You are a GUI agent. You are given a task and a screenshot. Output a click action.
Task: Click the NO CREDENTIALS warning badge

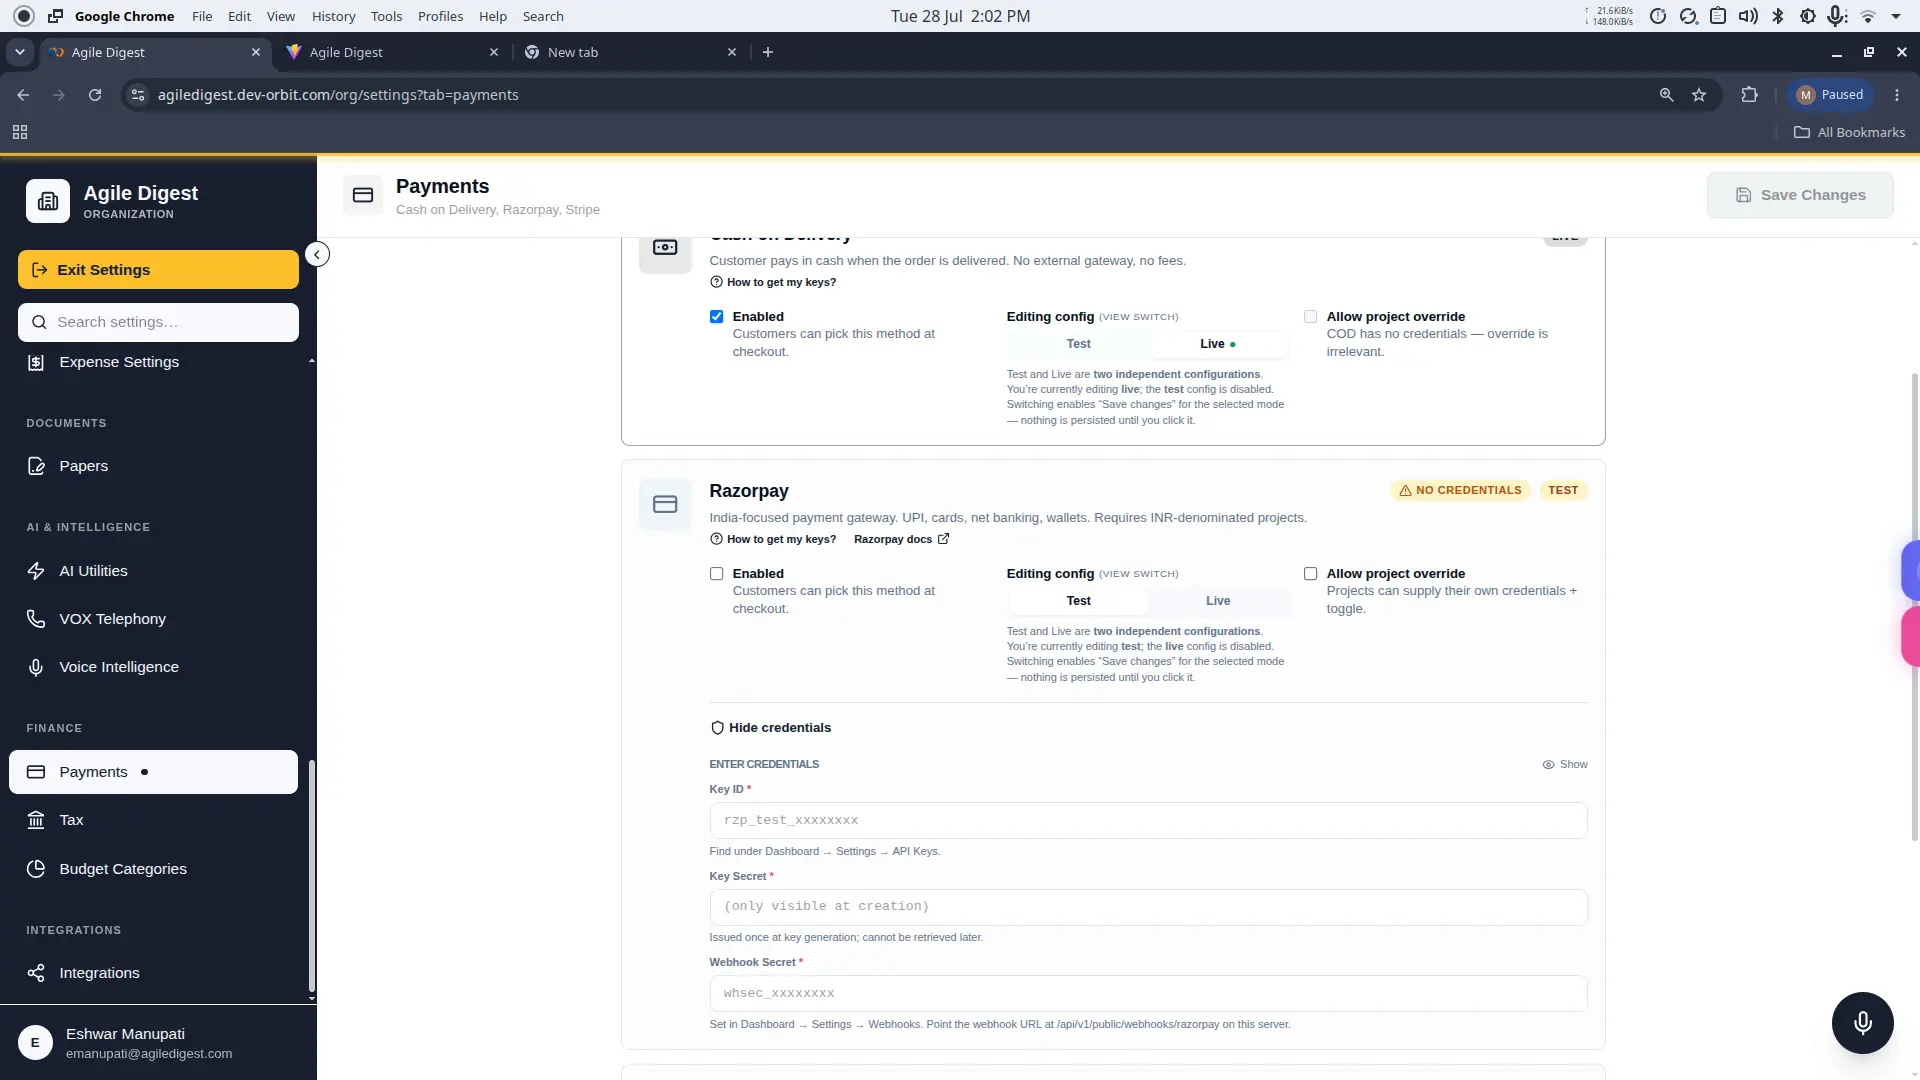click(1460, 490)
